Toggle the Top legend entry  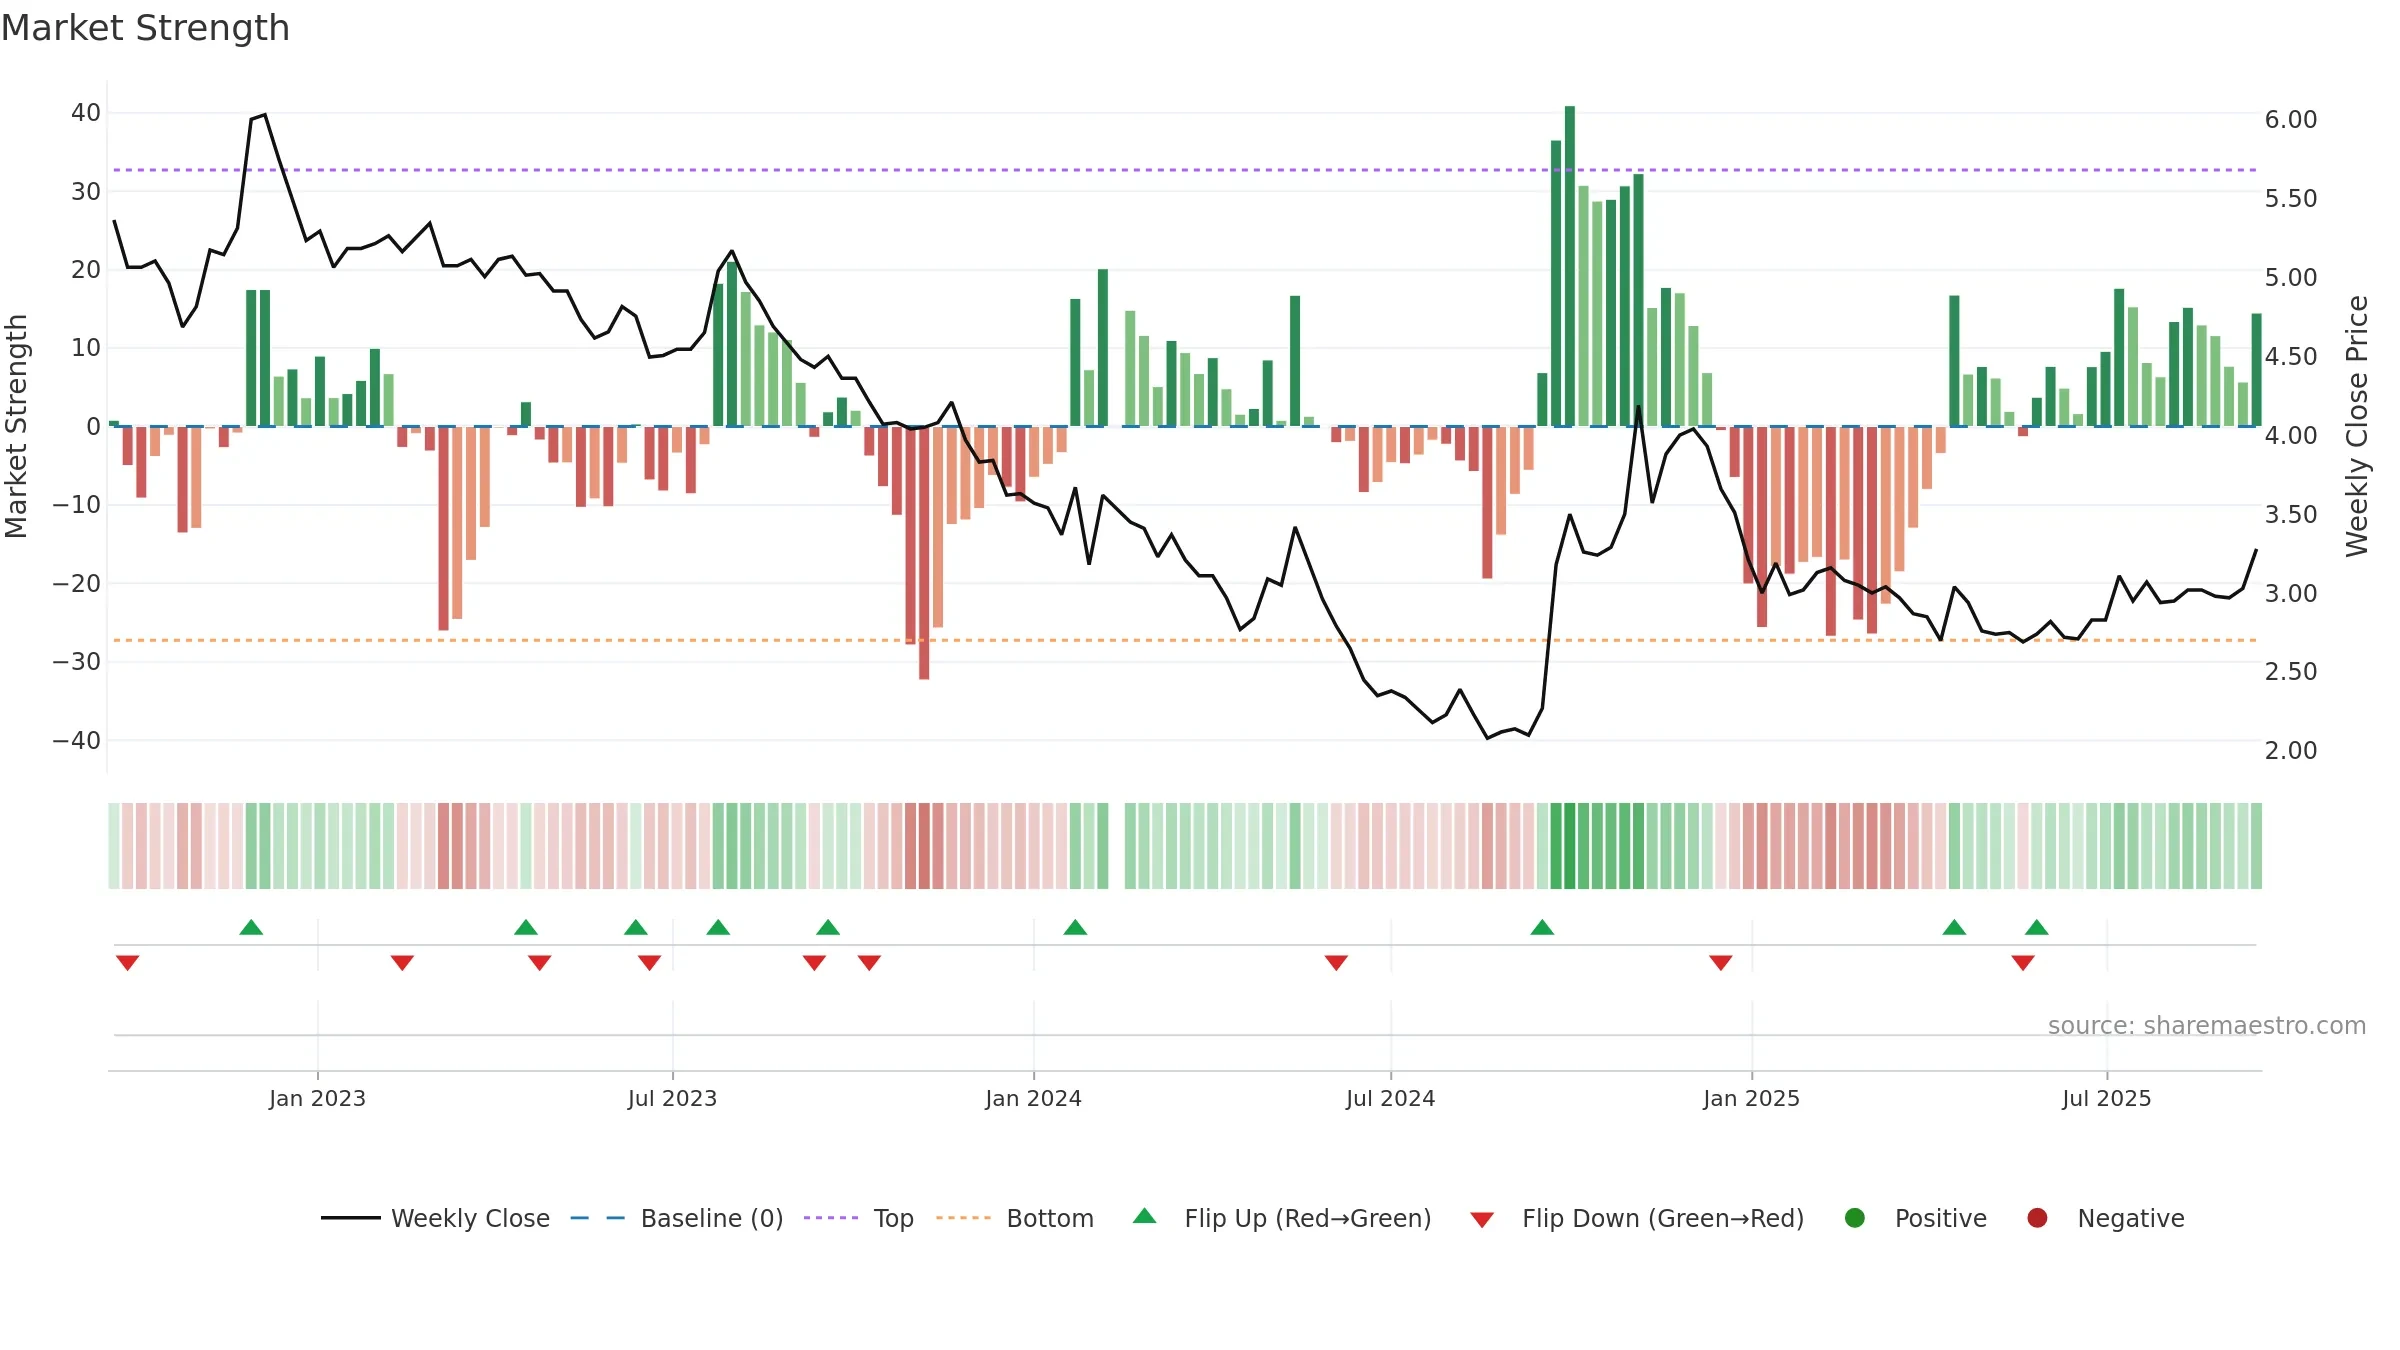click(x=859, y=1218)
